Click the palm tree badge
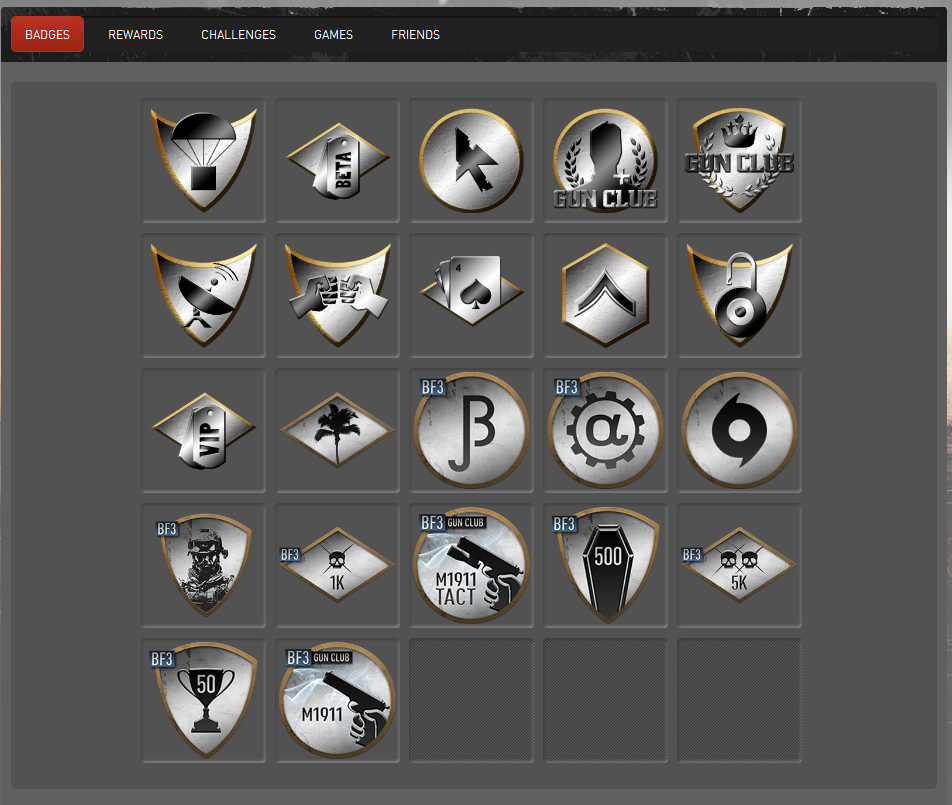The height and width of the screenshot is (805, 952). [x=338, y=430]
